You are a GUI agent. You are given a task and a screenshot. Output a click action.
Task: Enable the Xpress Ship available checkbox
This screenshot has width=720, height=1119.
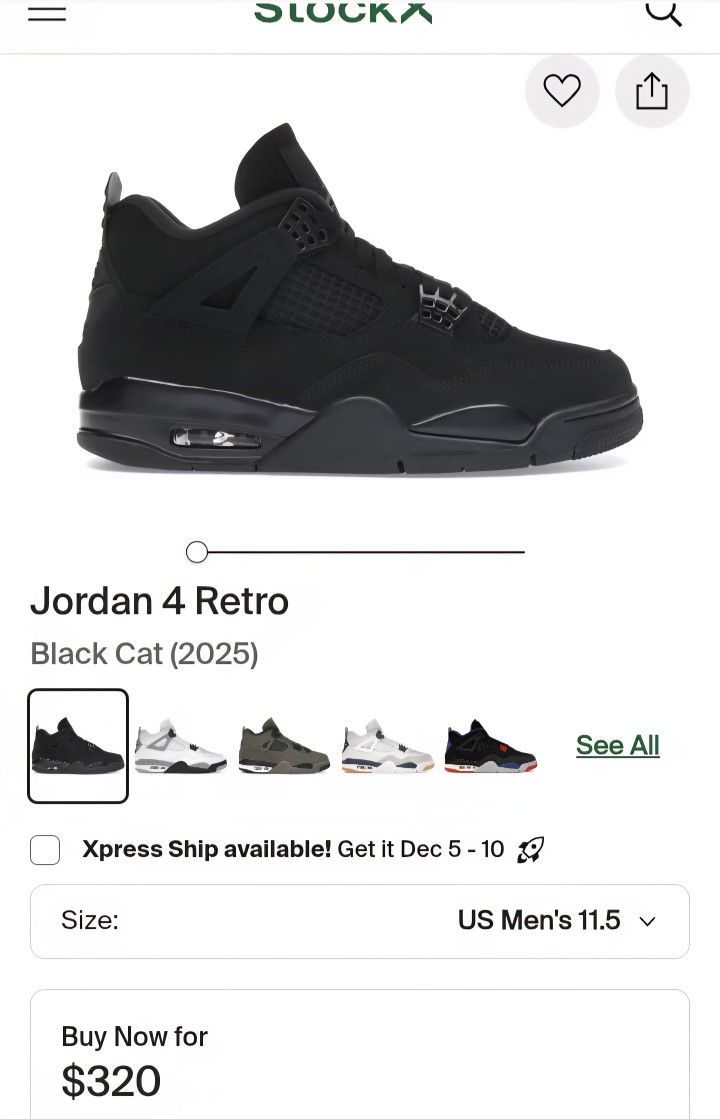point(44,849)
